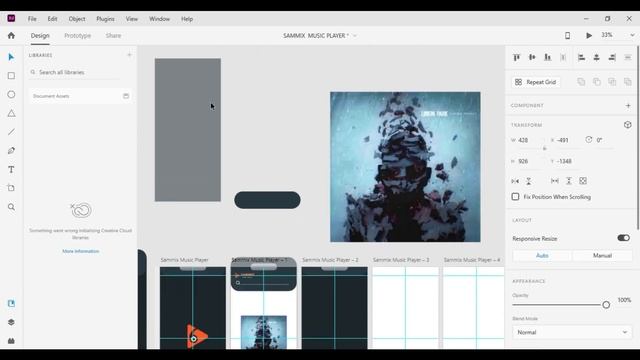Flip selection vertically
This screenshot has height=360, width=640.
click(x=529, y=181)
